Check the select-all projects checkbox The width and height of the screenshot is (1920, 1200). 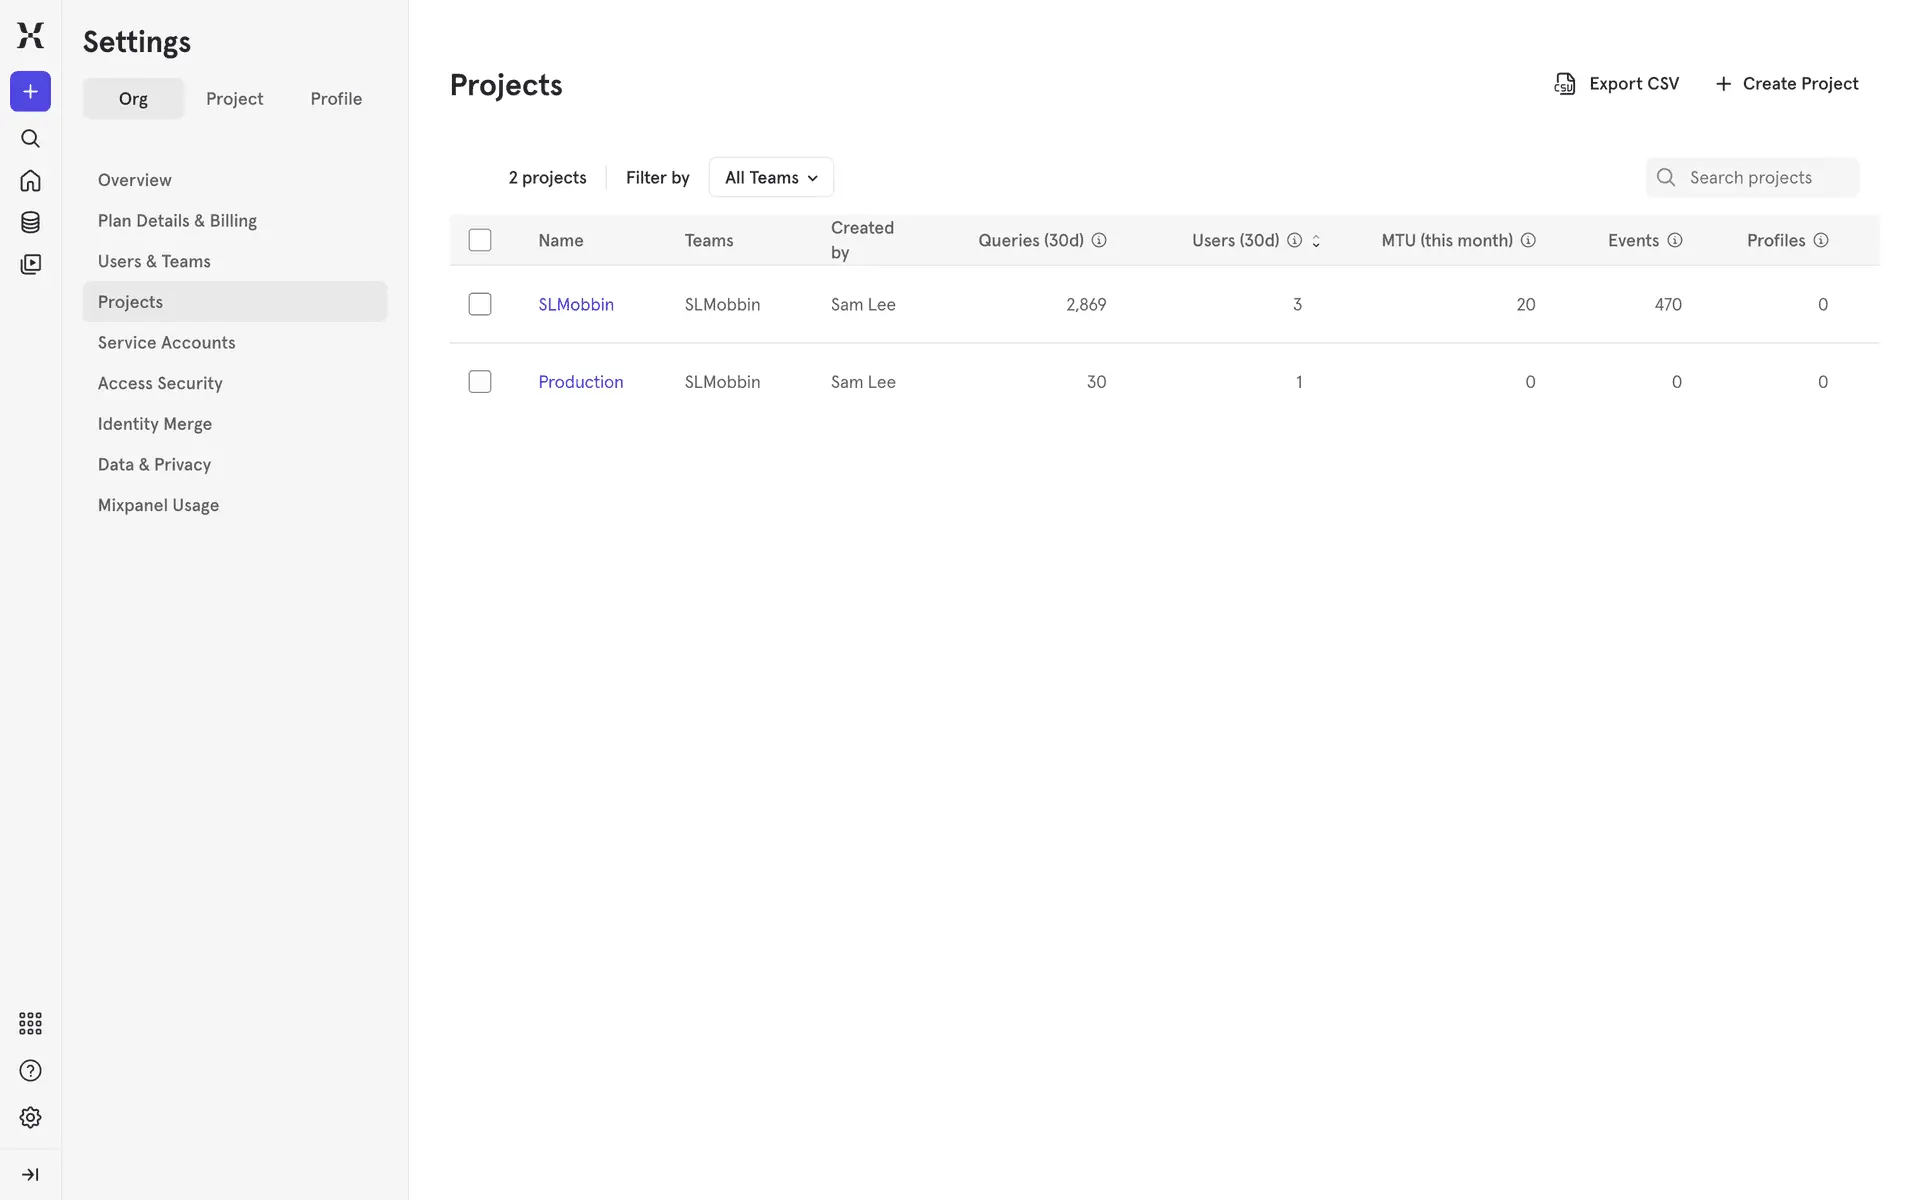coord(480,240)
